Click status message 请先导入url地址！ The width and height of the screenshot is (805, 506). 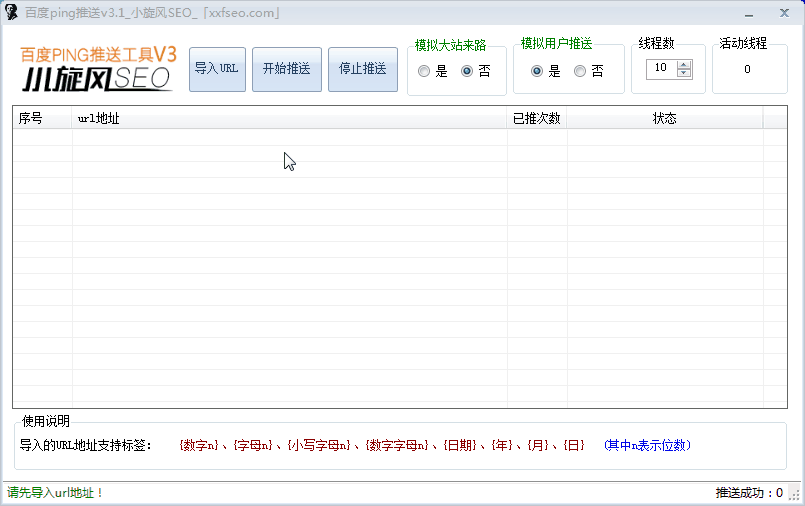point(55,493)
